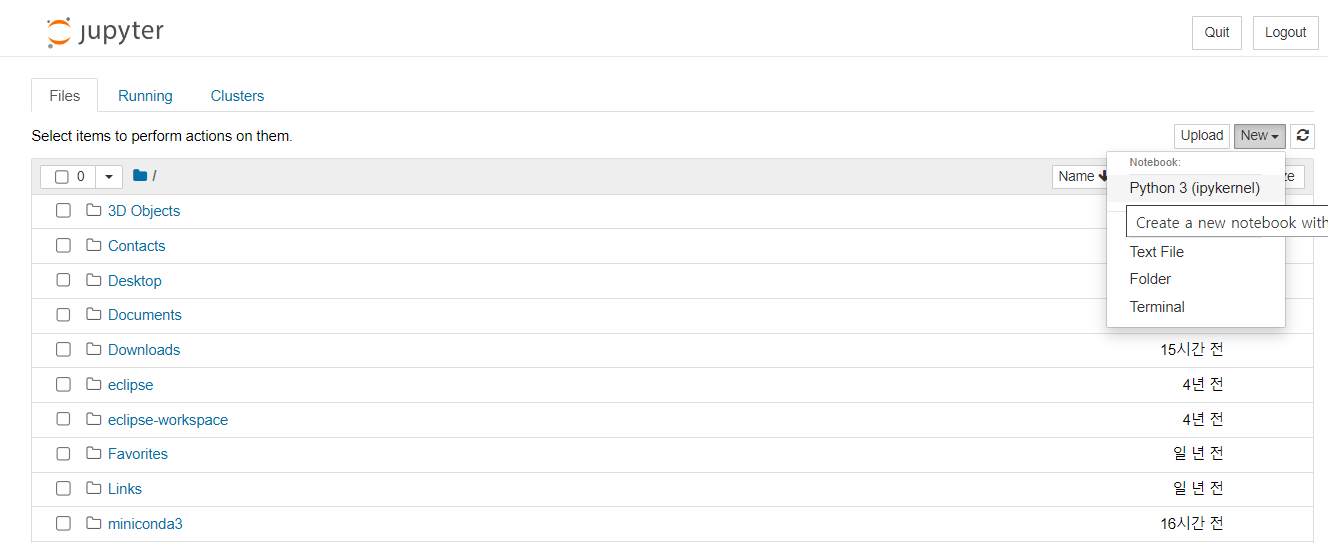This screenshot has height=543, width=1328.
Task: Click the Favorites folder icon
Action: [94, 454]
